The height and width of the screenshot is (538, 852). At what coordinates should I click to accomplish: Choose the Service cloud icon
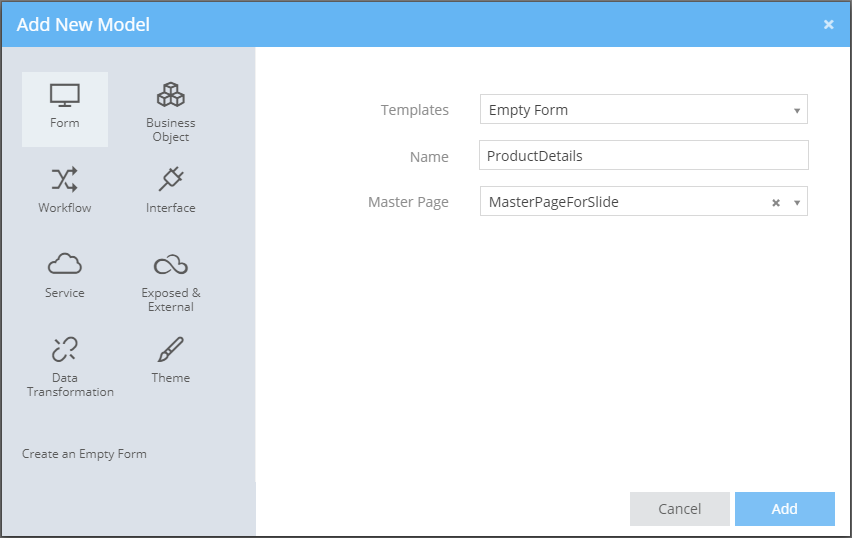[65, 265]
